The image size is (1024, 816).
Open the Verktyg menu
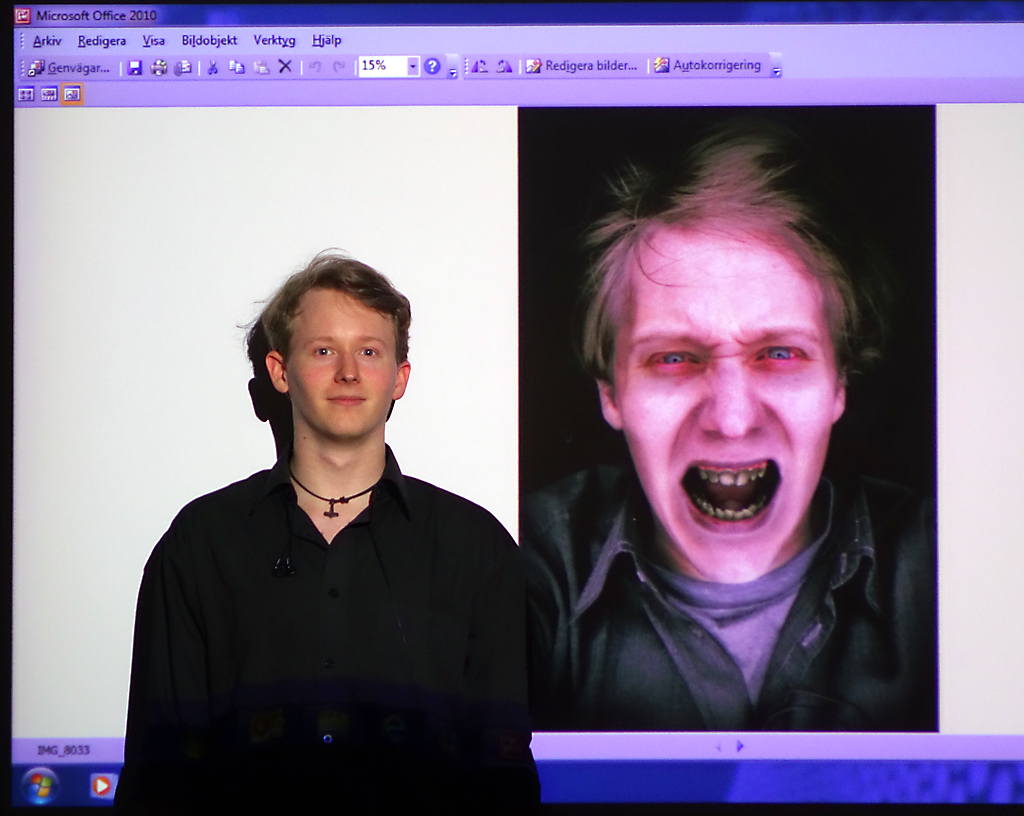click(274, 40)
